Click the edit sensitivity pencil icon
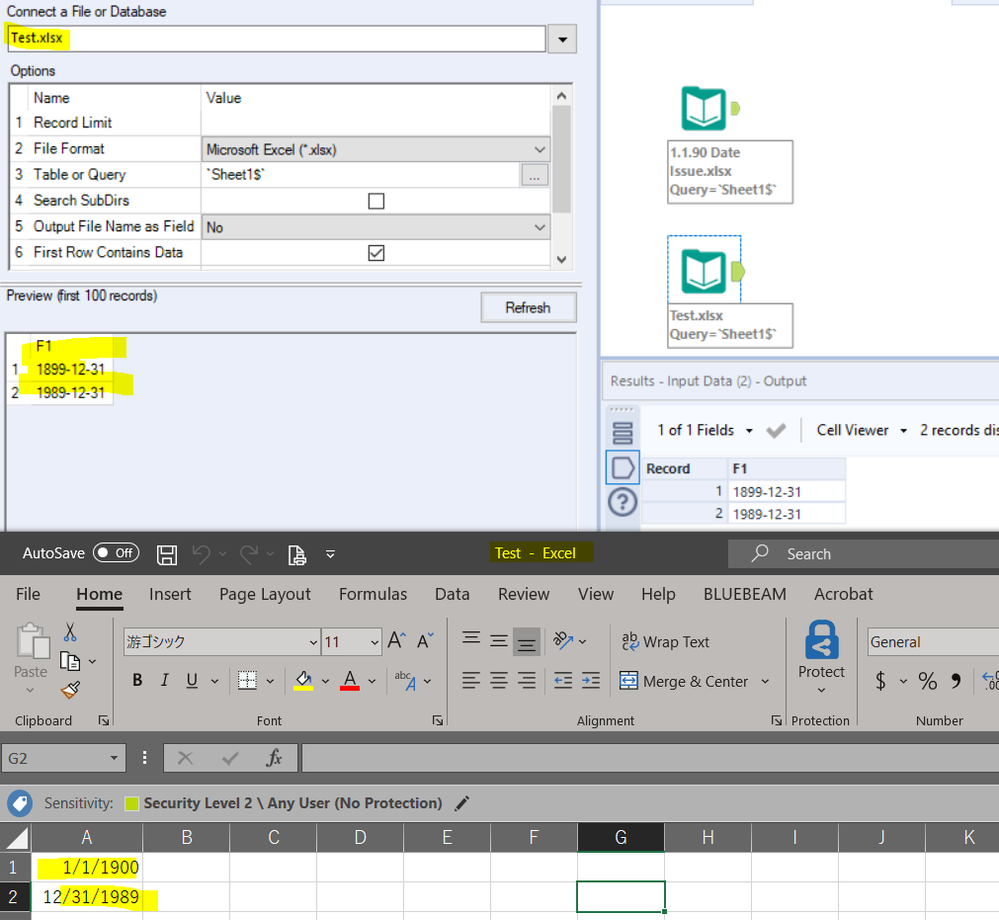The height and width of the screenshot is (920, 999). tap(462, 803)
